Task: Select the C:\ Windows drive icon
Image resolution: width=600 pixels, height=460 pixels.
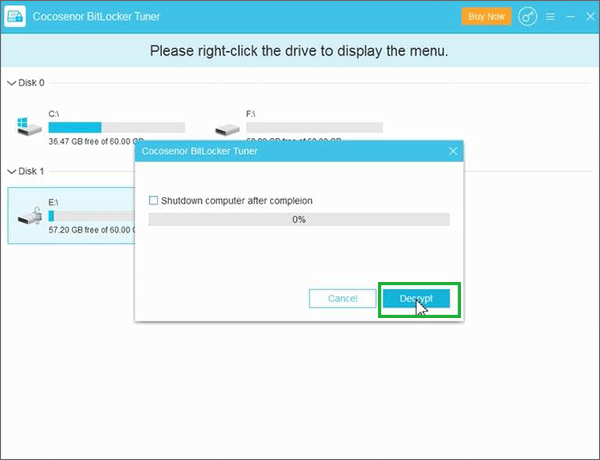Action: tap(29, 127)
